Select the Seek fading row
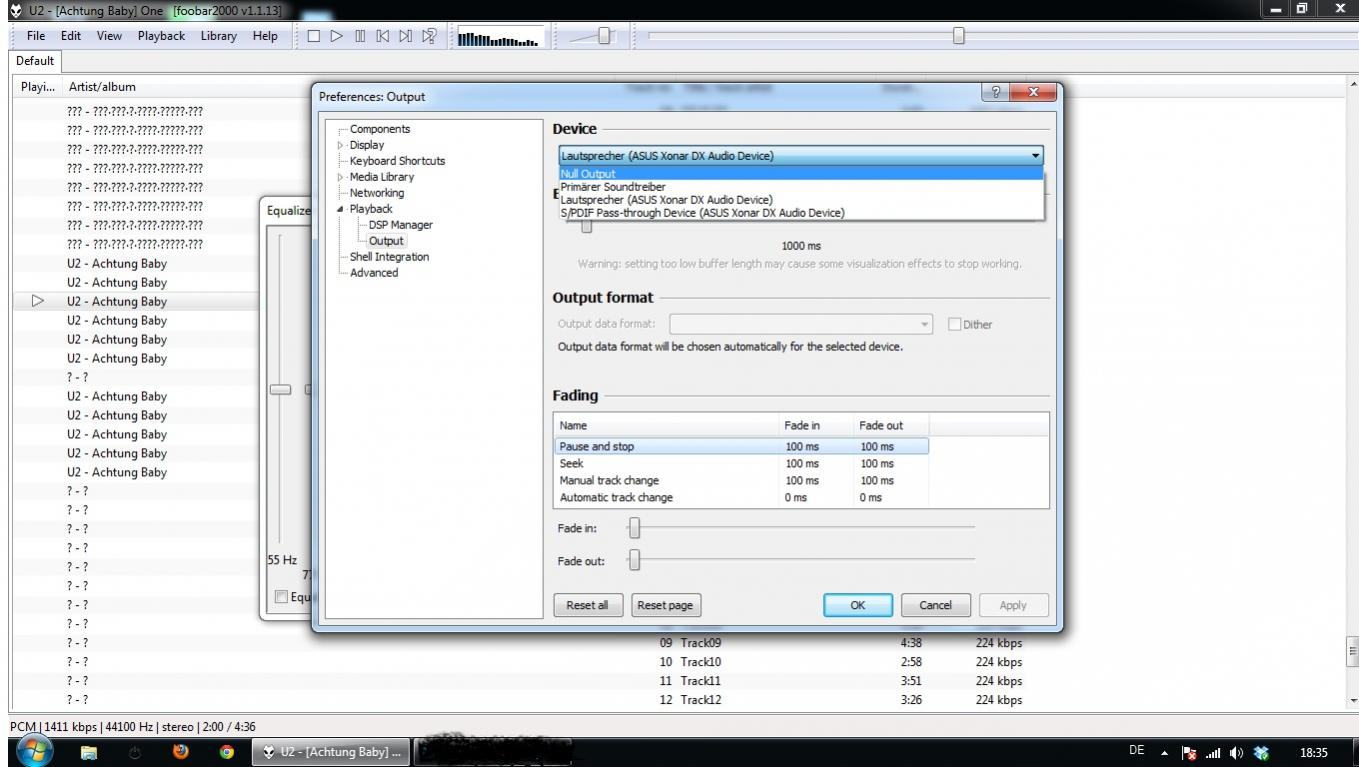1359x767 pixels. point(741,464)
